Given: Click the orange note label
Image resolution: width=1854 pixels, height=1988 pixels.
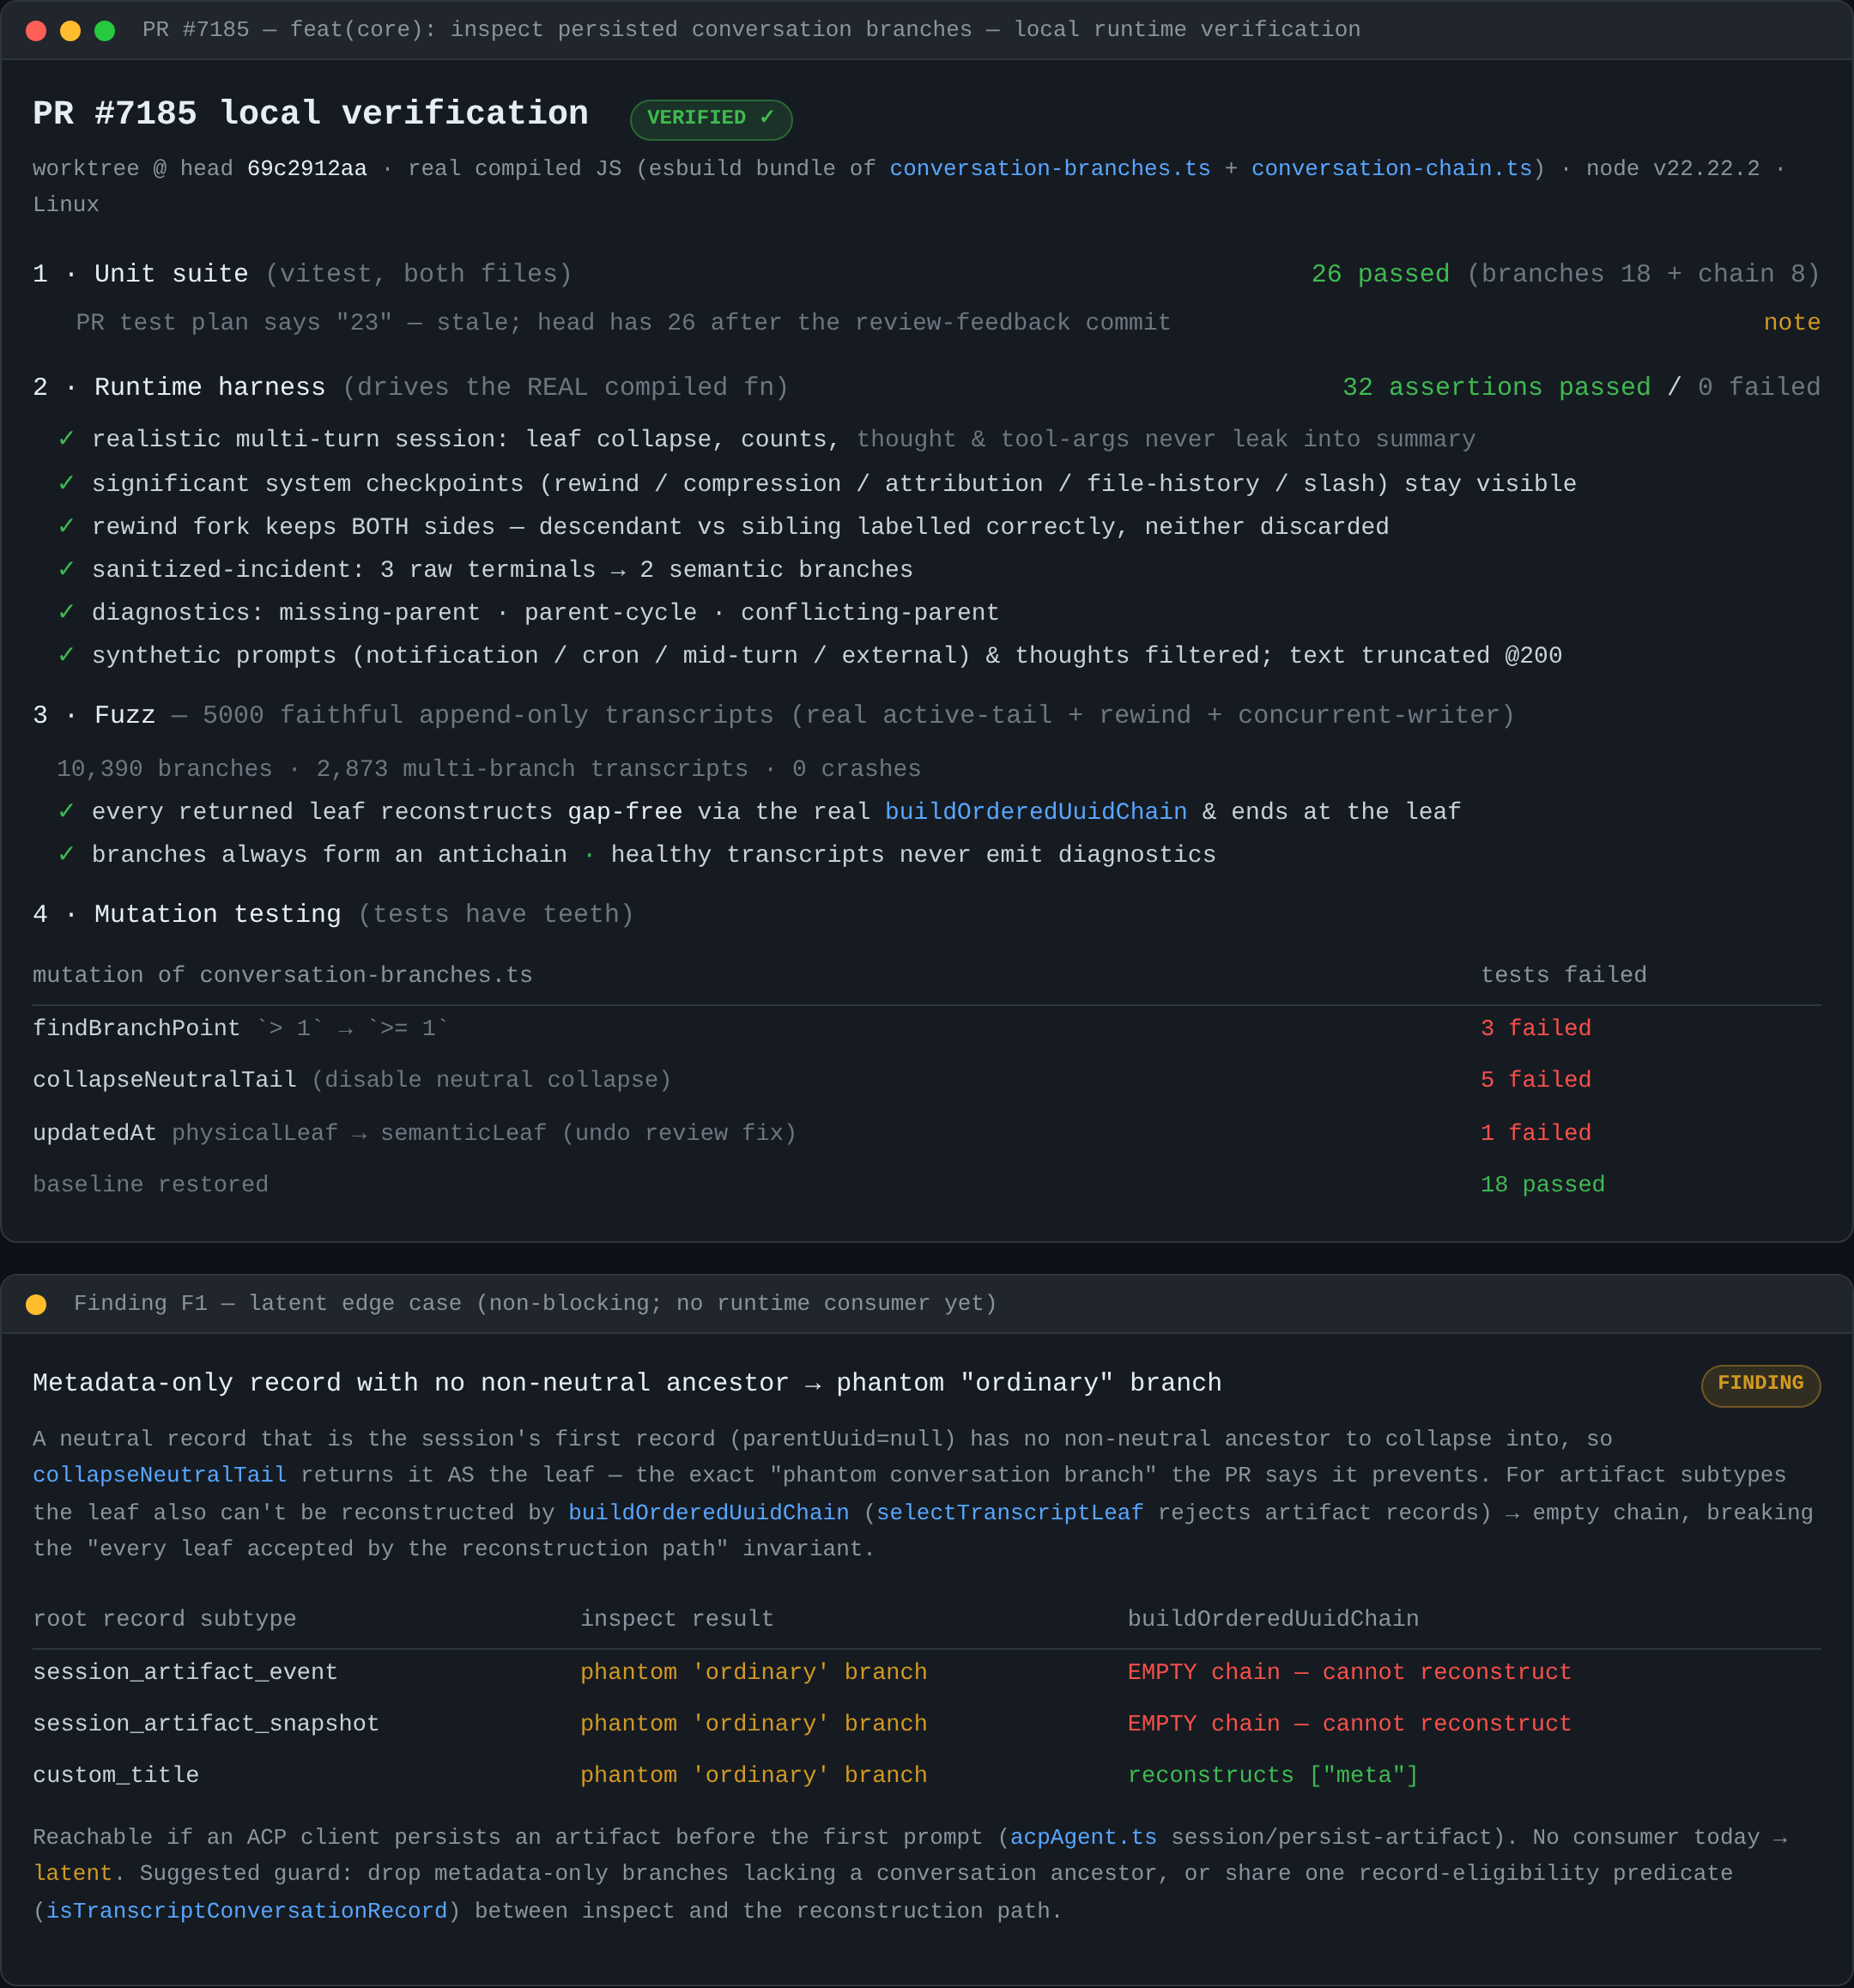Looking at the screenshot, I should coord(1791,323).
